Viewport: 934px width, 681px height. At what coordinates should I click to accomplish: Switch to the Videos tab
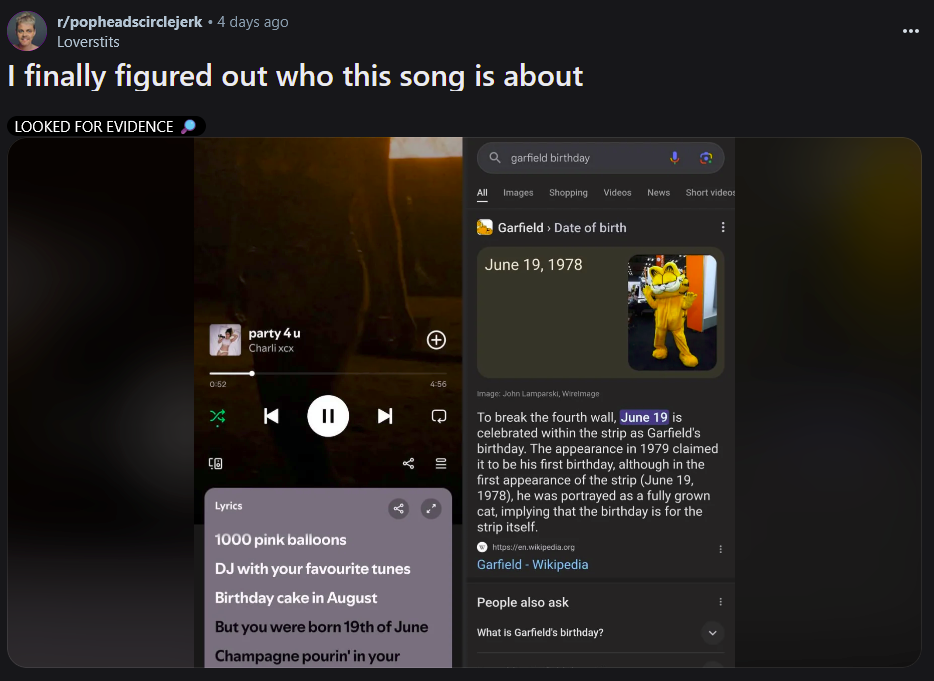617,192
